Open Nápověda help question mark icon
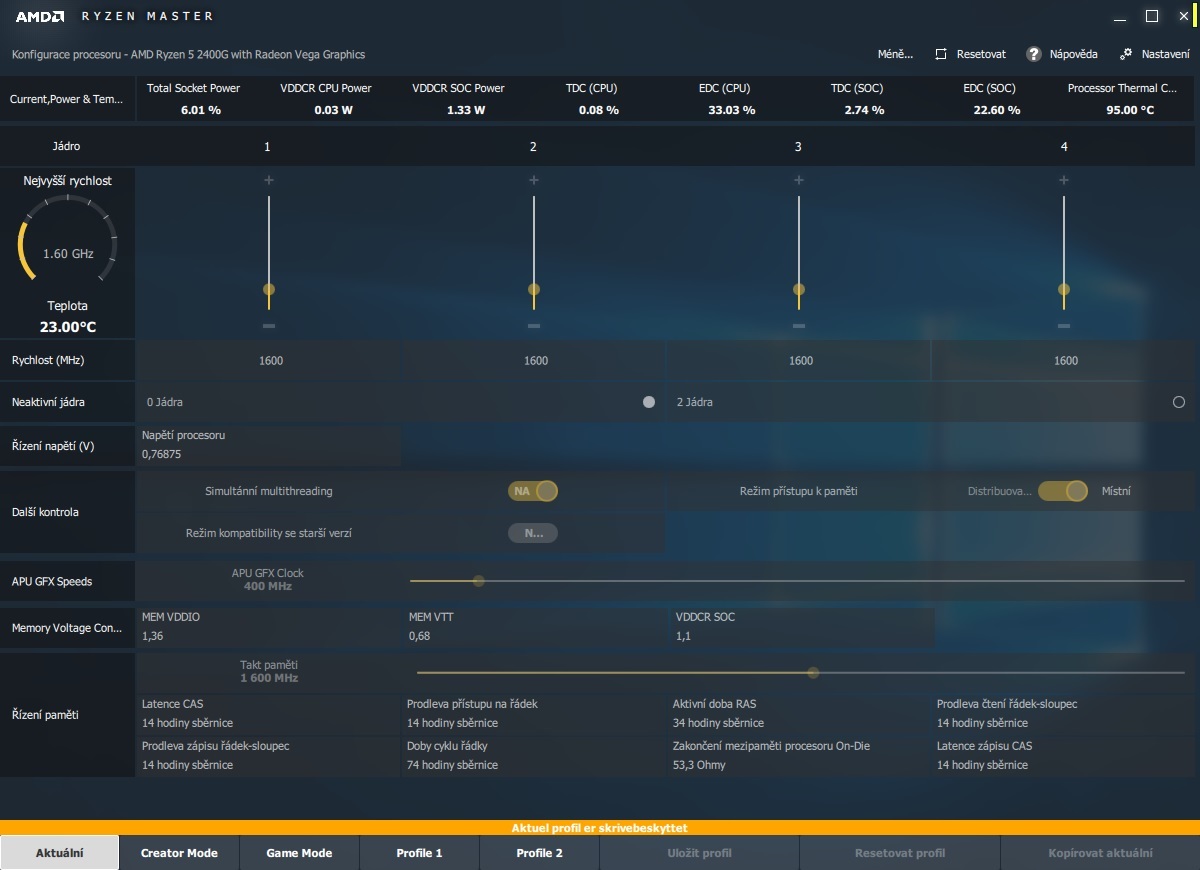 coord(1033,54)
